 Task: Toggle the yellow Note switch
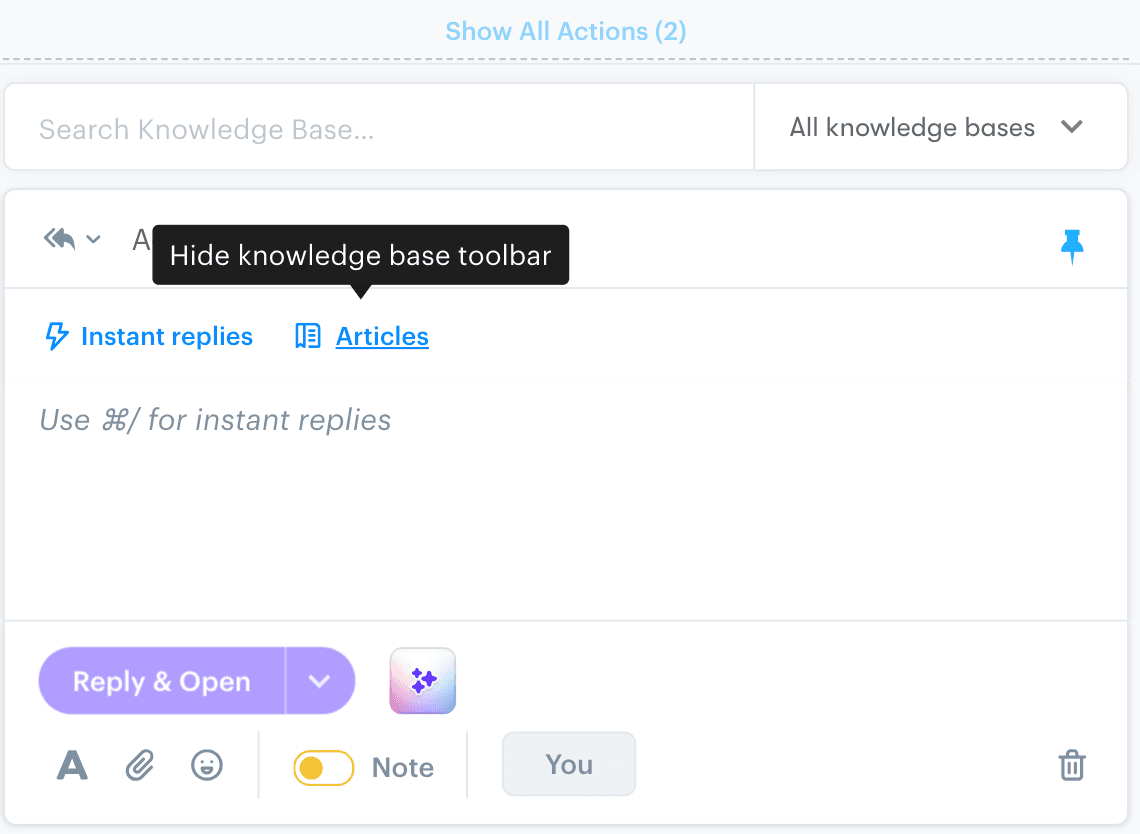point(322,766)
